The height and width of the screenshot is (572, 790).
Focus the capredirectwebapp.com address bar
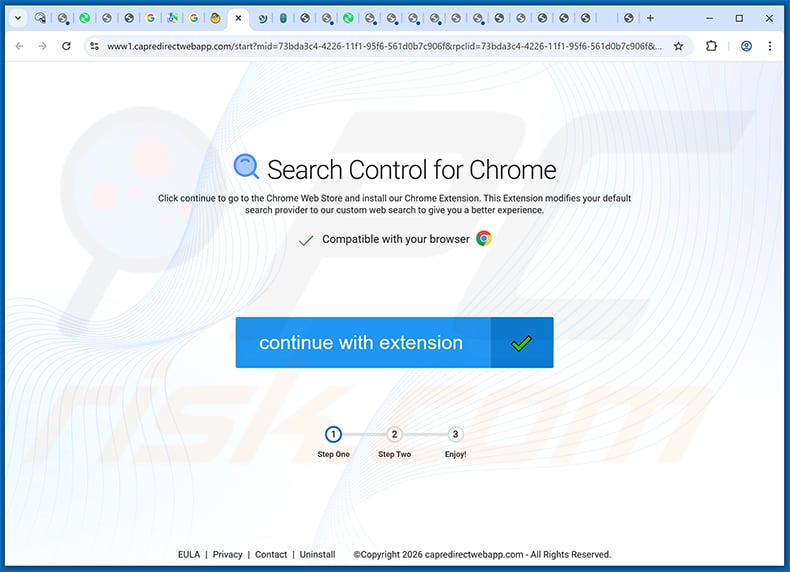click(384, 46)
